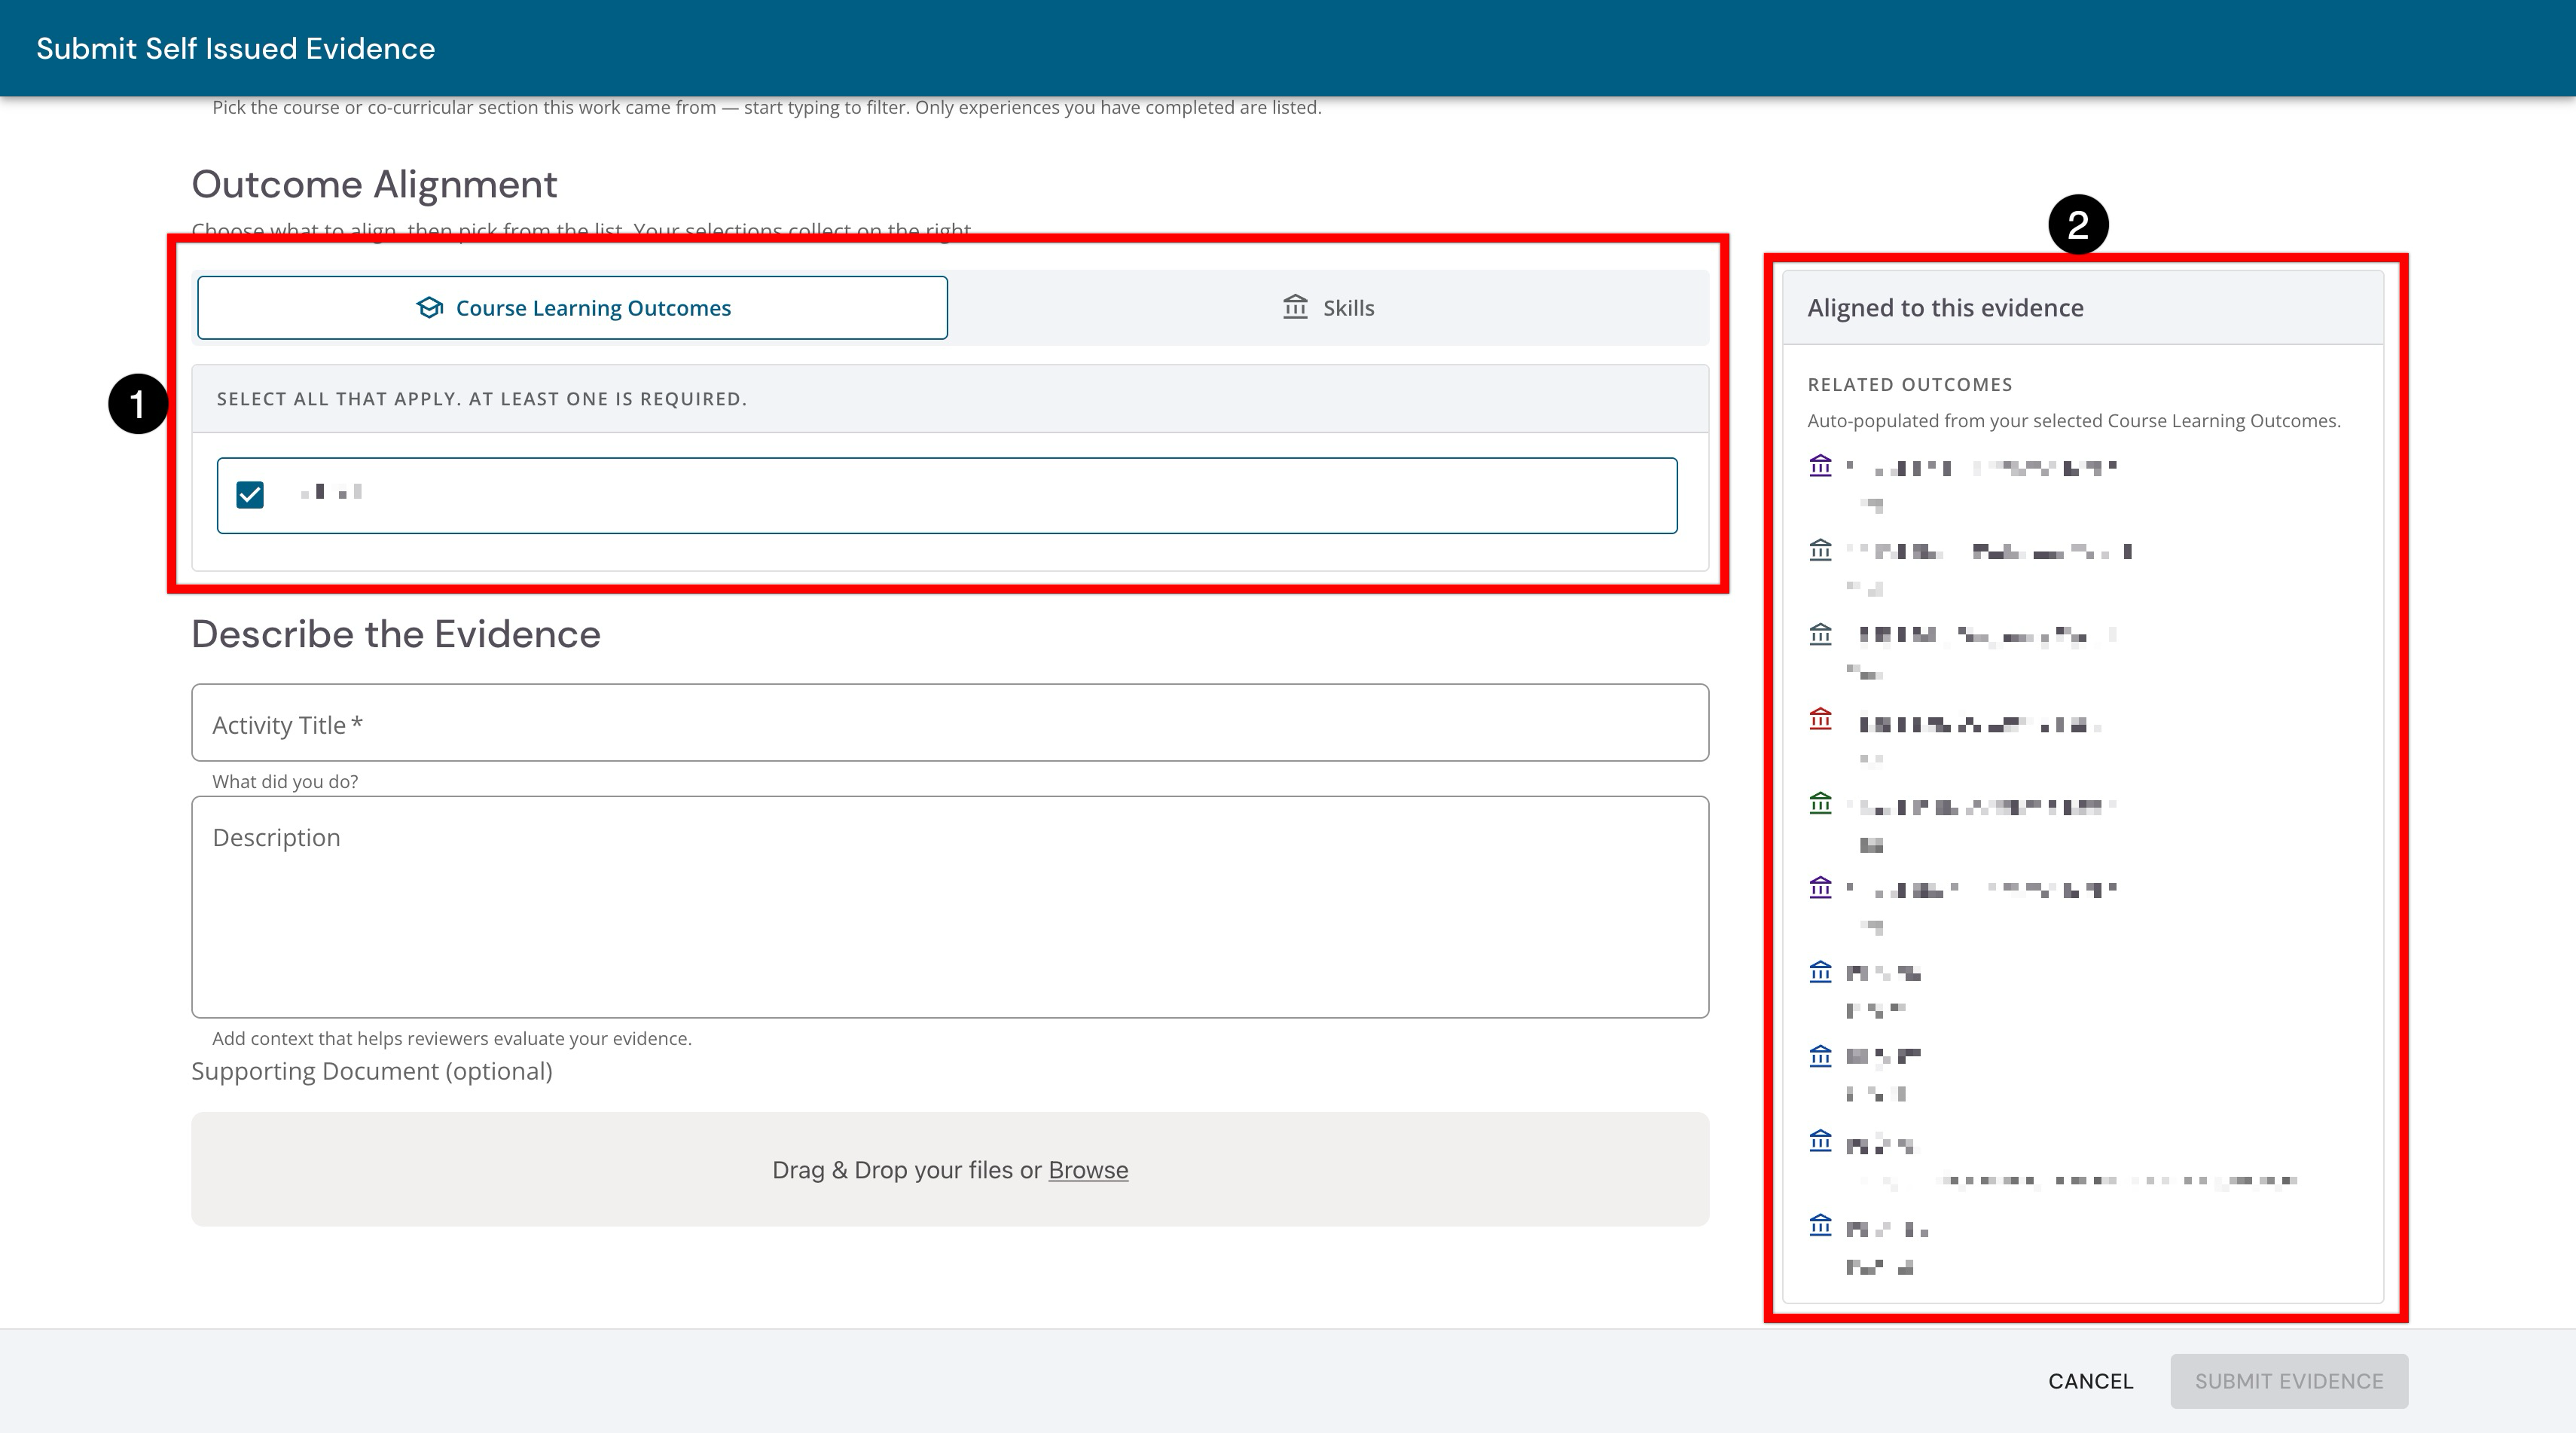Click the Submit Evidence button
The height and width of the screenshot is (1433, 2576).
2289,1381
